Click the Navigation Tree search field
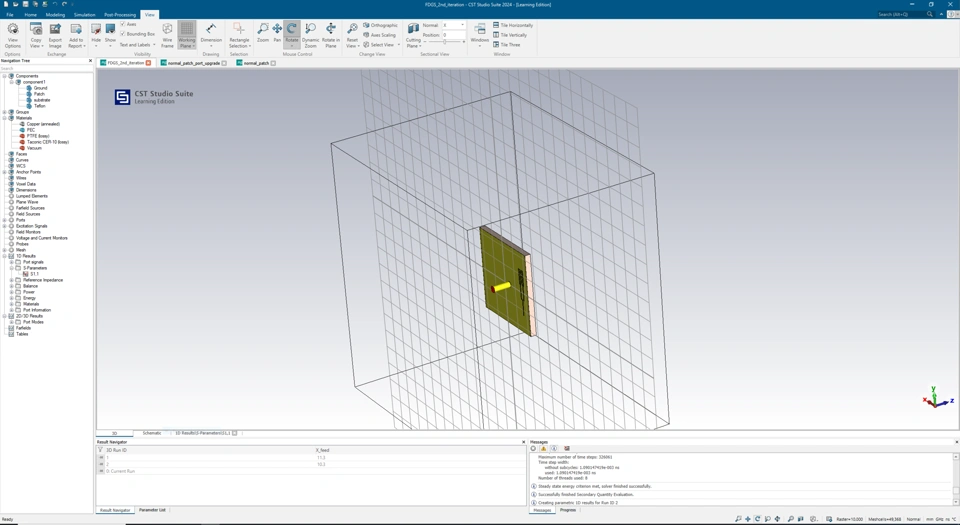 point(47,69)
